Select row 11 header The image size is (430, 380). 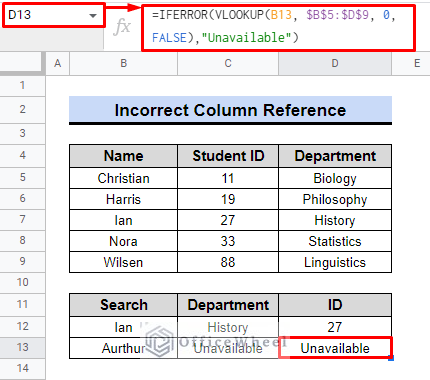22,305
